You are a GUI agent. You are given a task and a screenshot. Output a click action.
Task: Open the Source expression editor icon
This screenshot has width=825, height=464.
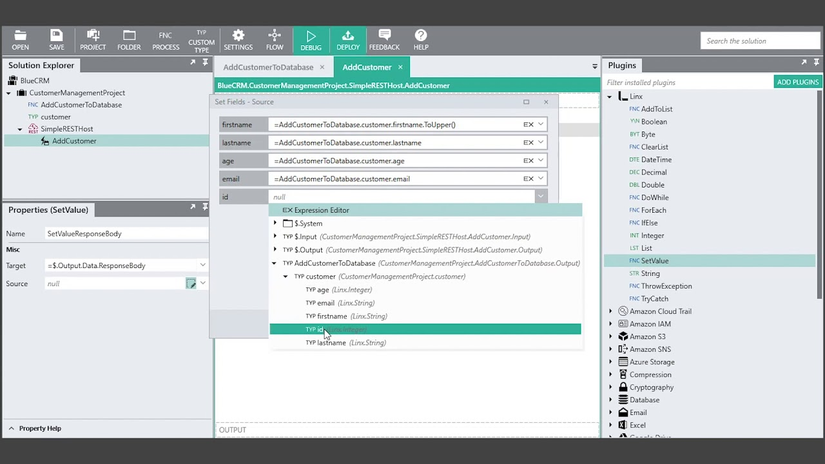(x=191, y=284)
